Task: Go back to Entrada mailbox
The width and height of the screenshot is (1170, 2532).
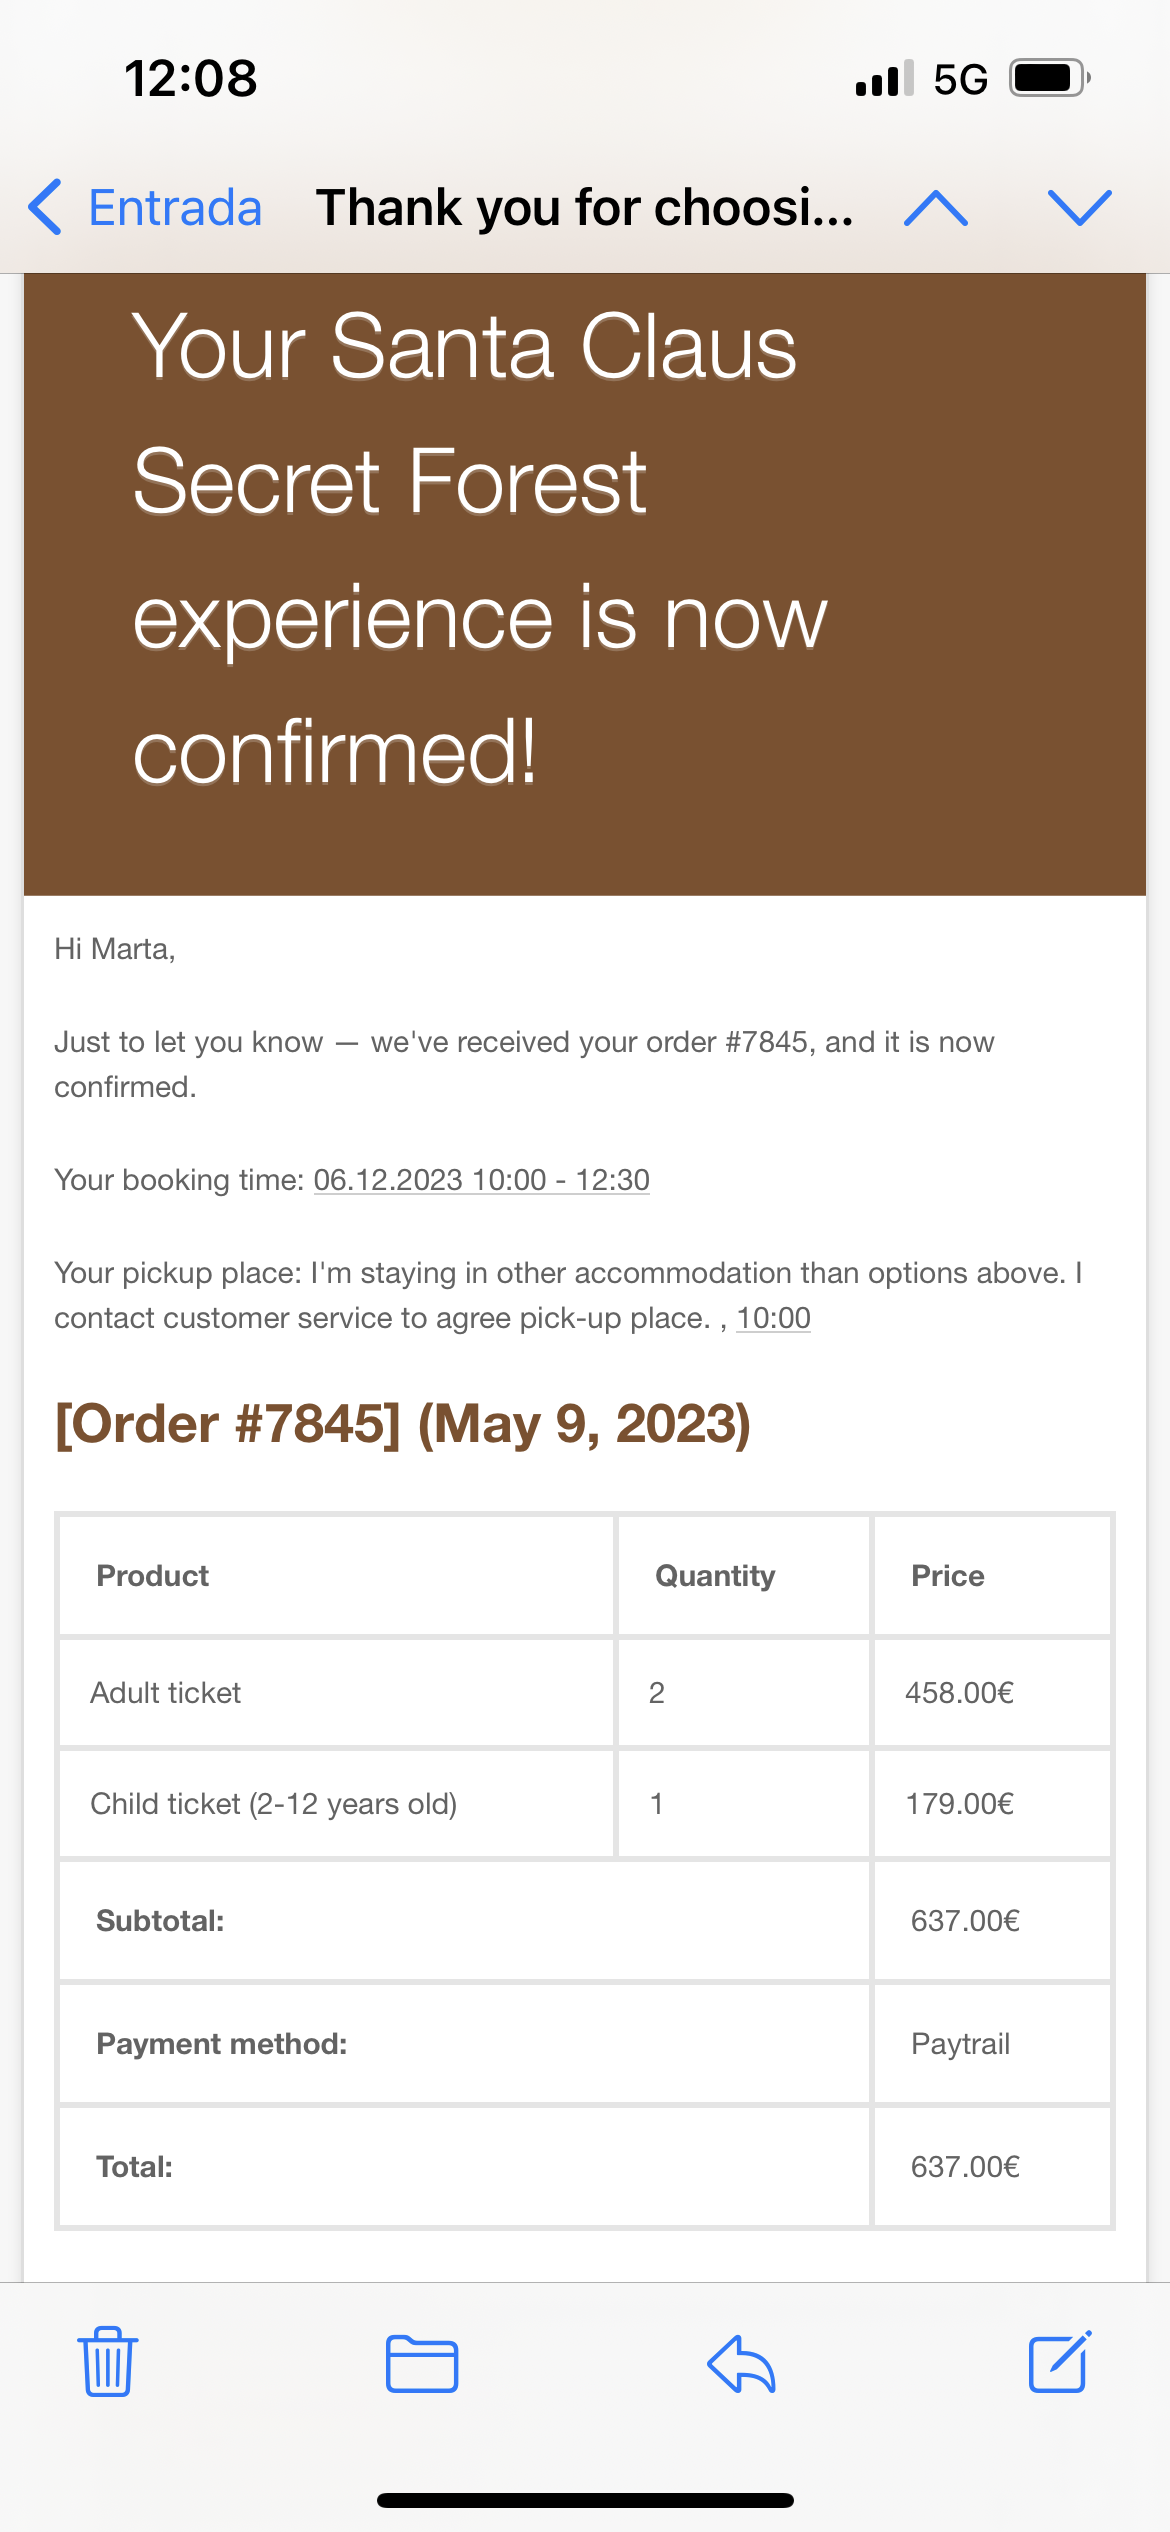Action: click(x=175, y=208)
